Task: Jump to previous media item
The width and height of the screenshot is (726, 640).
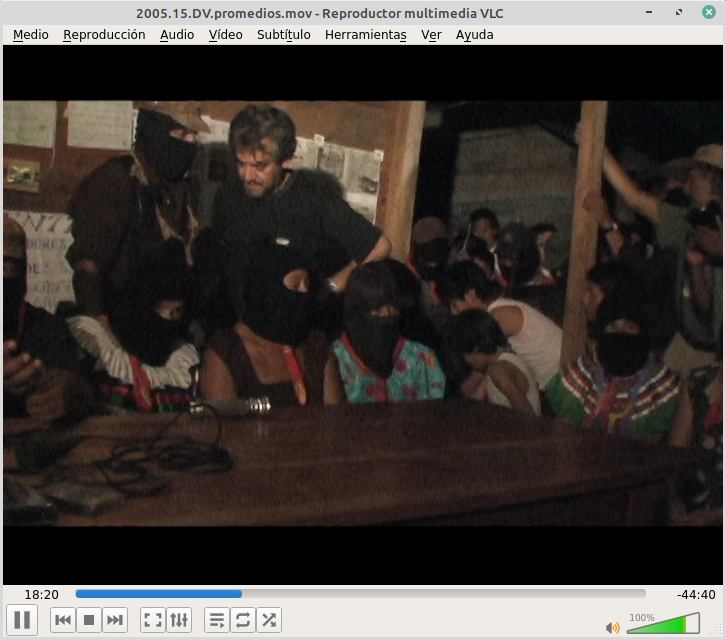Action: click(63, 620)
